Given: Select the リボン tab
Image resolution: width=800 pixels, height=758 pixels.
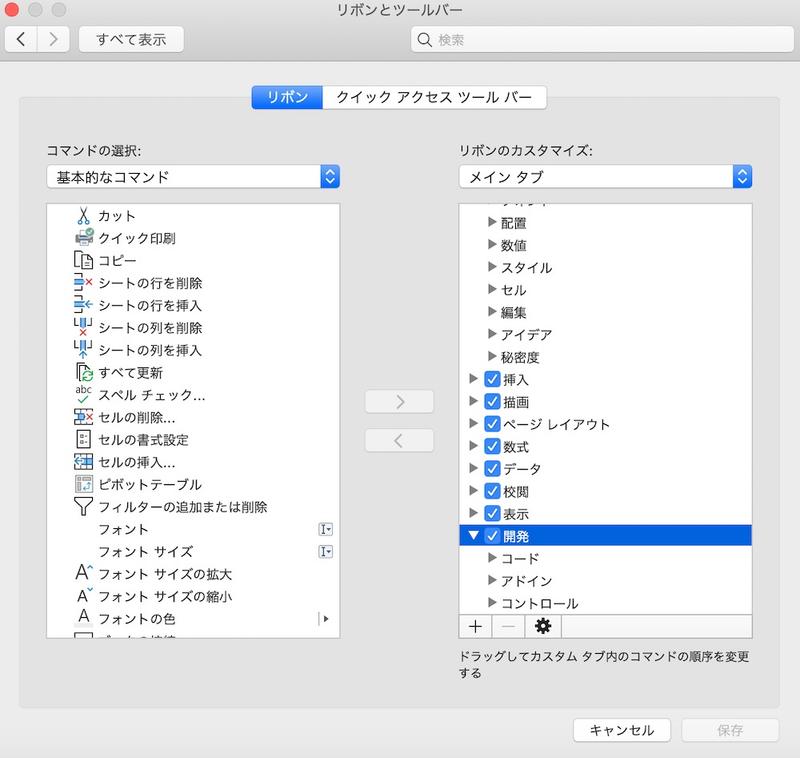Looking at the screenshot, I should 287,97.
